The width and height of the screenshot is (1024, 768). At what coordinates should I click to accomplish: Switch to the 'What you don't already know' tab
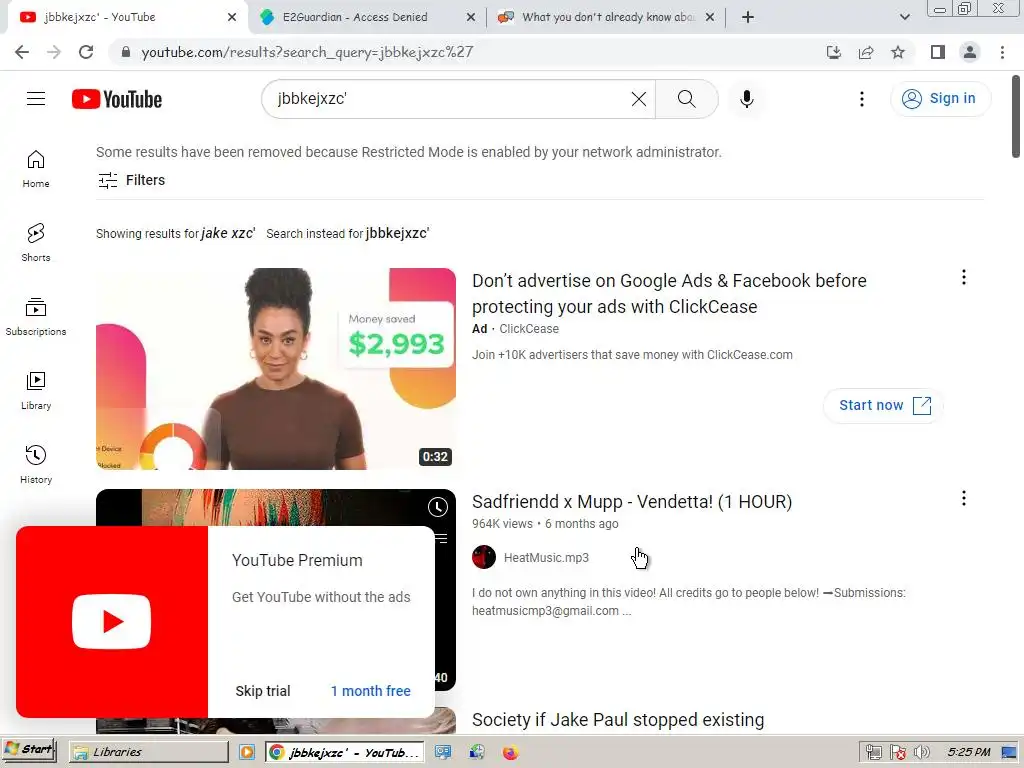(x=607, y=17)
